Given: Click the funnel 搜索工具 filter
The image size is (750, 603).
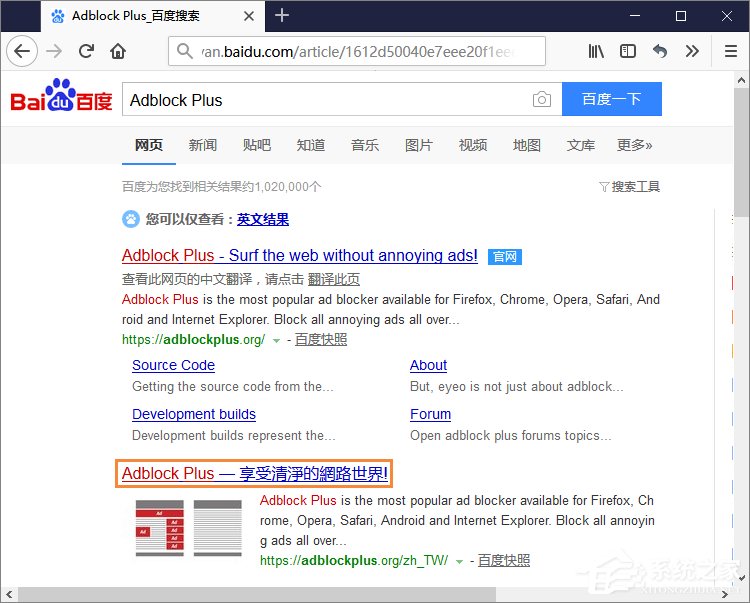Looking at the screenshot, I should click(629, 186).
